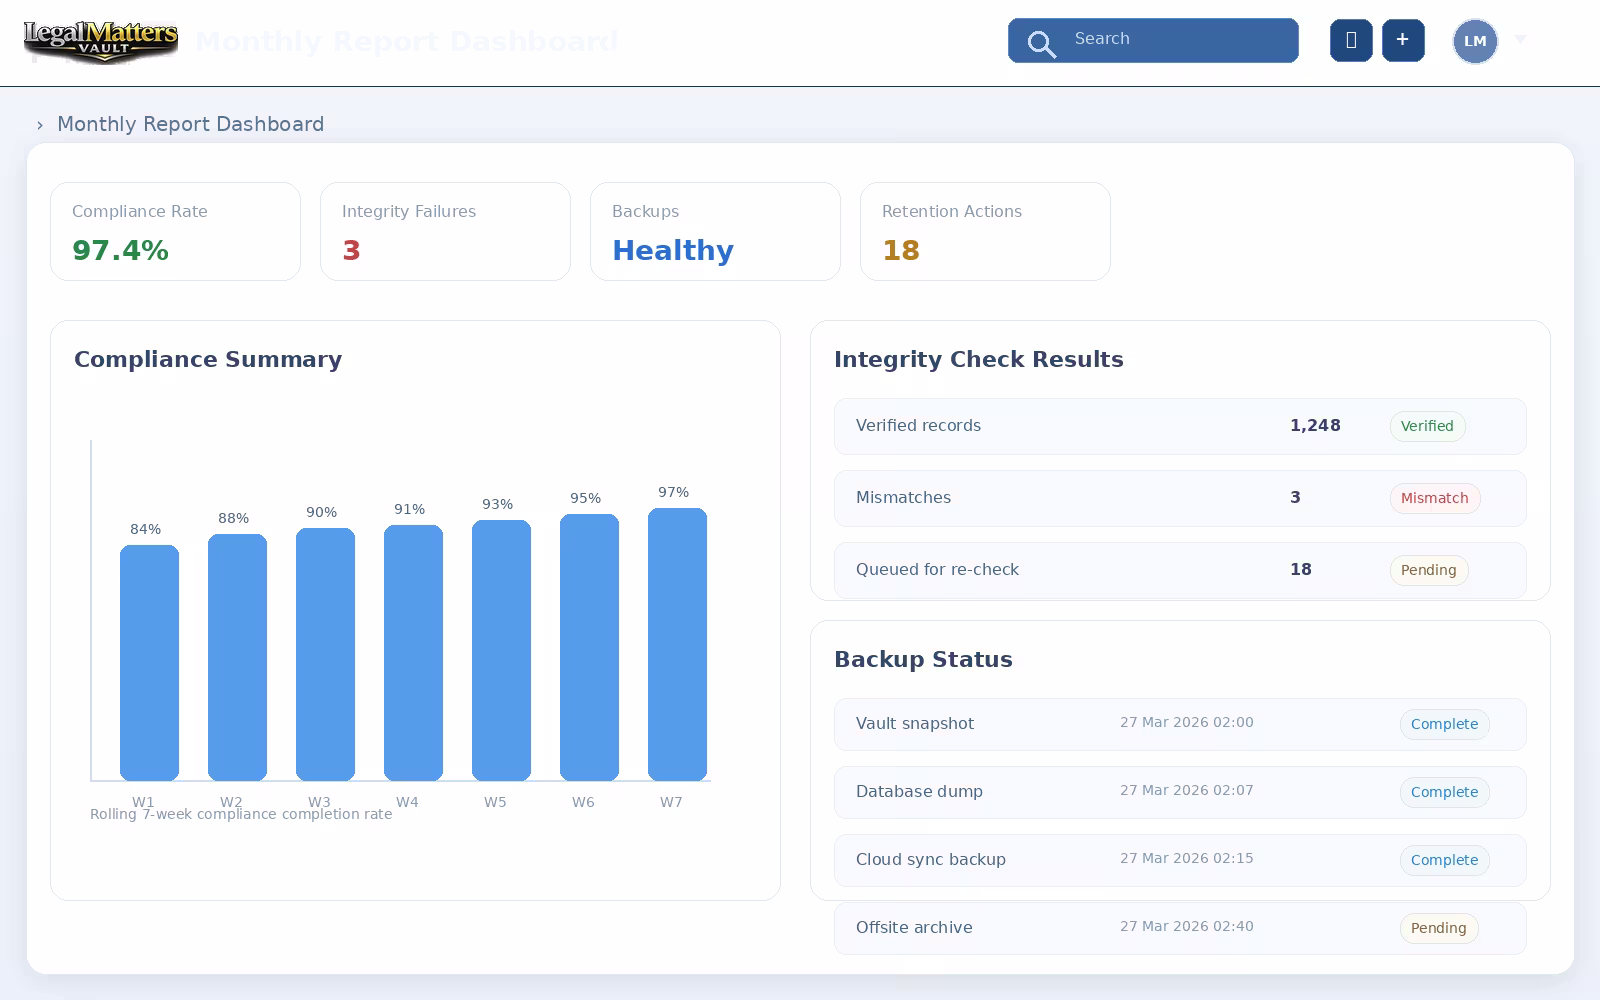Viewport: 1600px width, 1000px height.
Task: Open the Monthly Report Dashboard breadcrumb
Action: tap(190, 124)
